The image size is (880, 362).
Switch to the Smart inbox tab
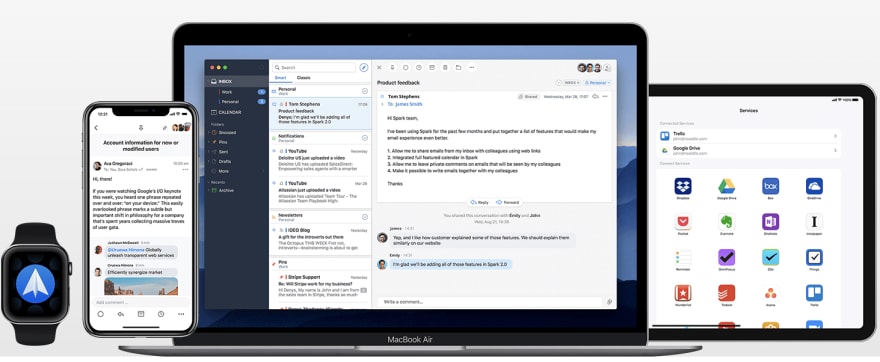[281, 77]
